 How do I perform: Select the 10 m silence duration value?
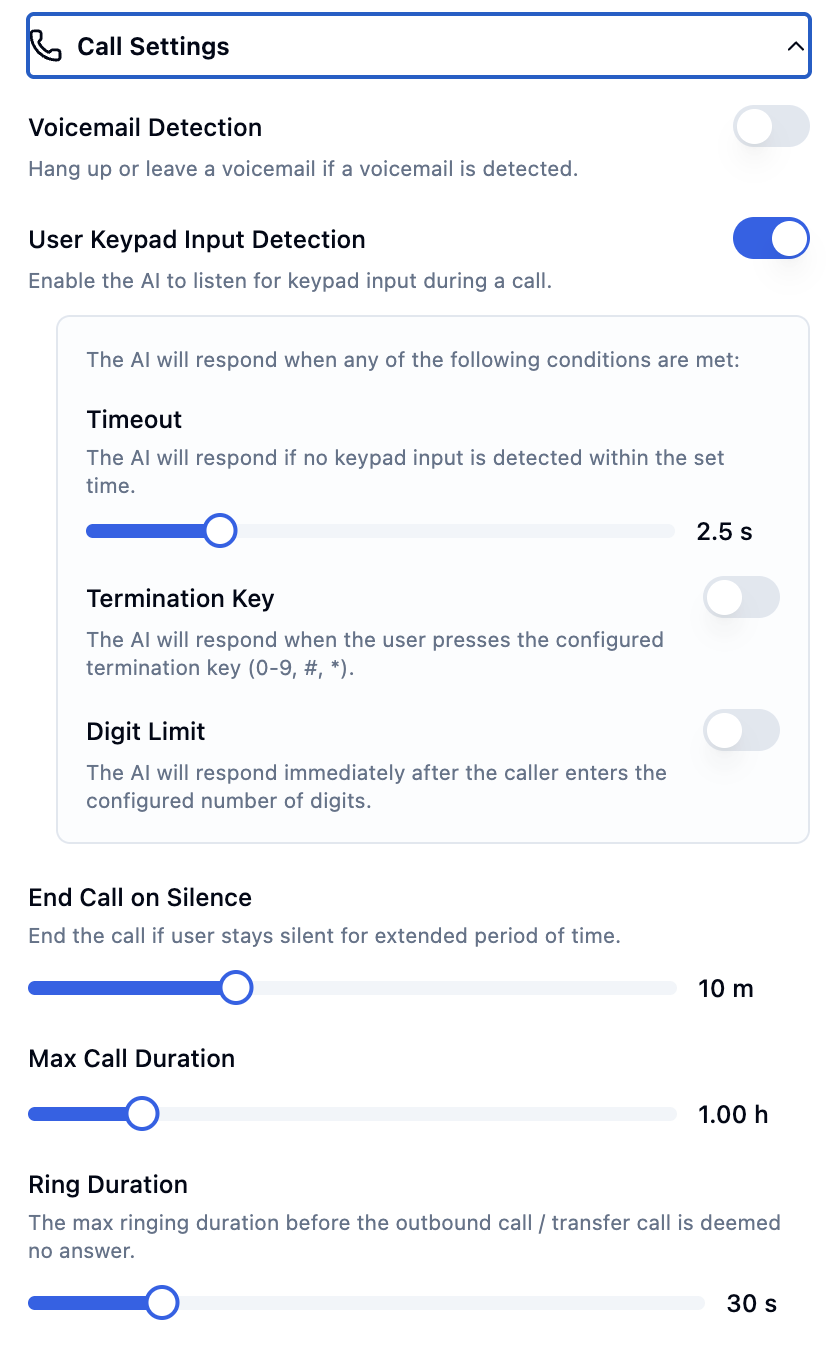pos(725,988)
